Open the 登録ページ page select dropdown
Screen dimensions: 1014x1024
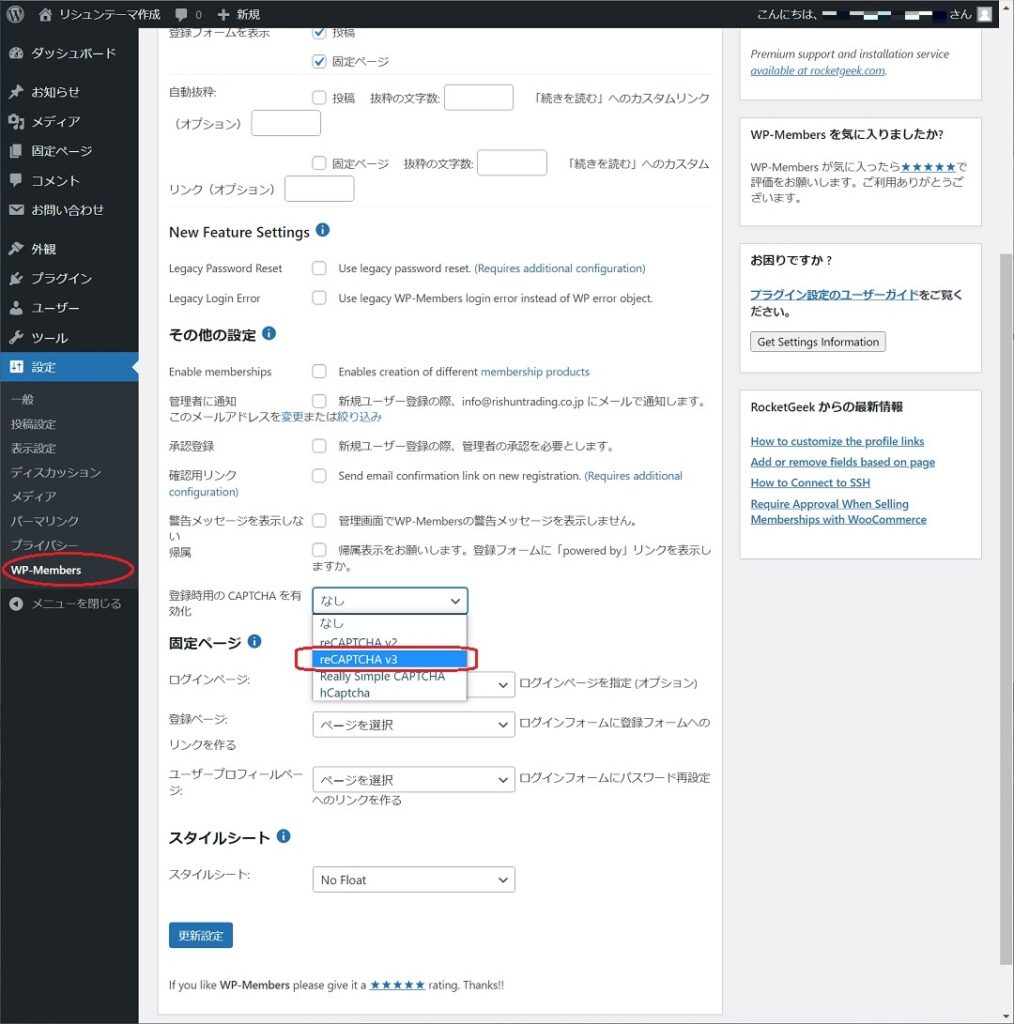point(414,725)
